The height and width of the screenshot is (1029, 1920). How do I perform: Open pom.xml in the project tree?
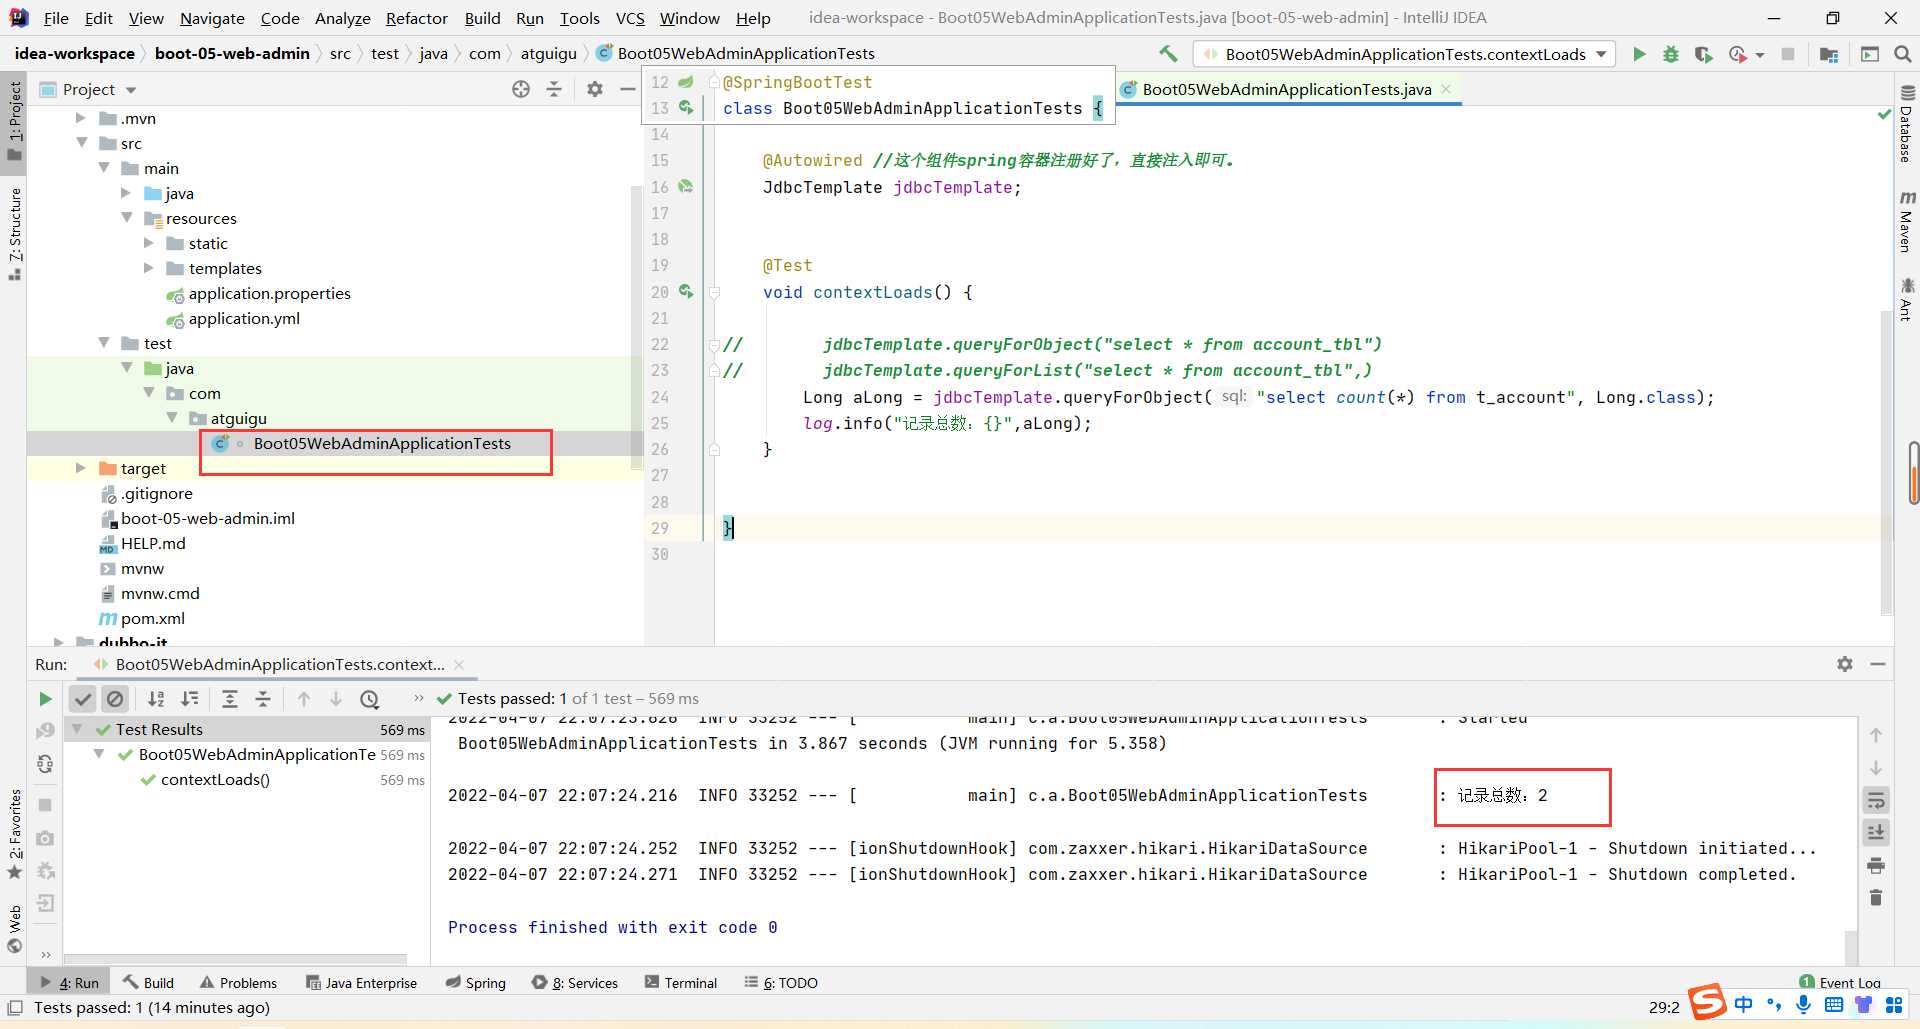(x=152, y=618)
